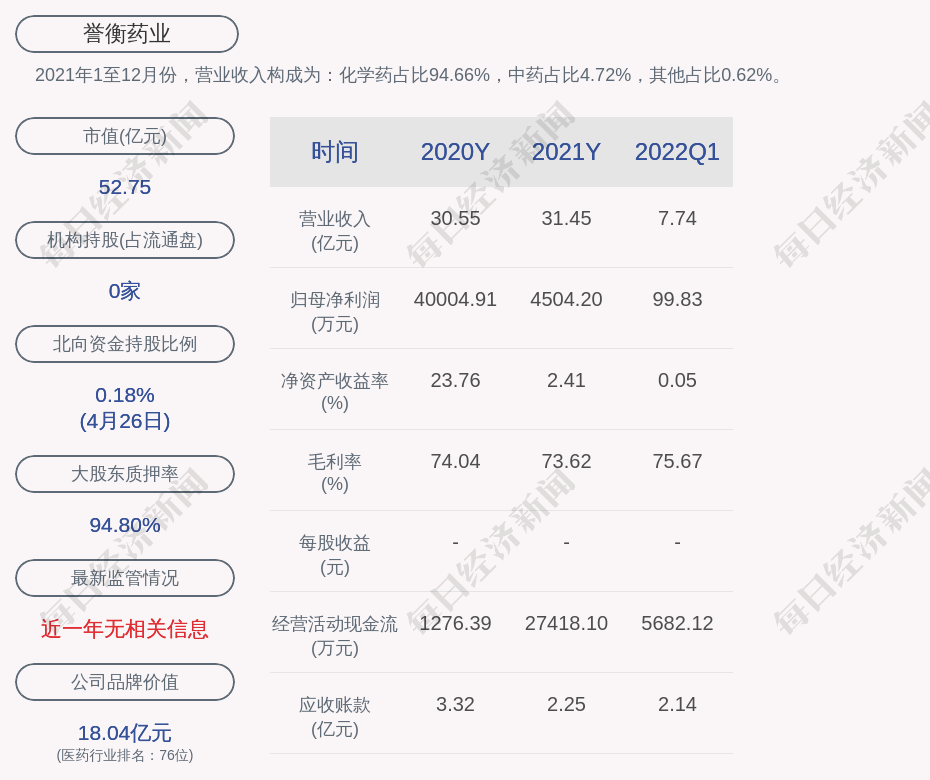Select the 大股东质押率 label pill
The width and height of the screenshot is (930, 780).
click(x=125, y=473)
